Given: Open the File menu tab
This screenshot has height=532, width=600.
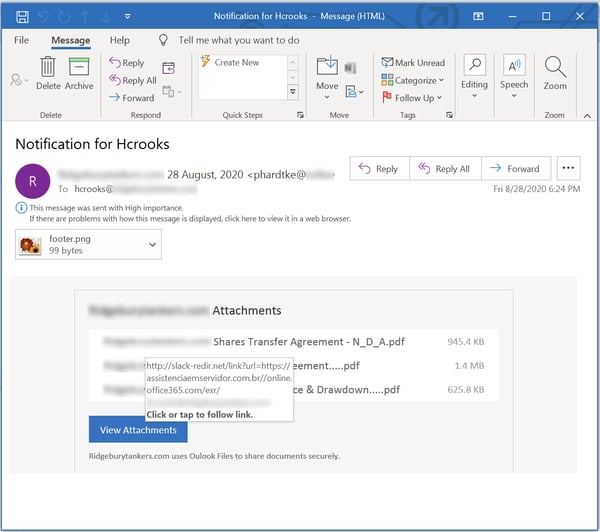Looking at the screenshot, I should (x=21, y=40).
